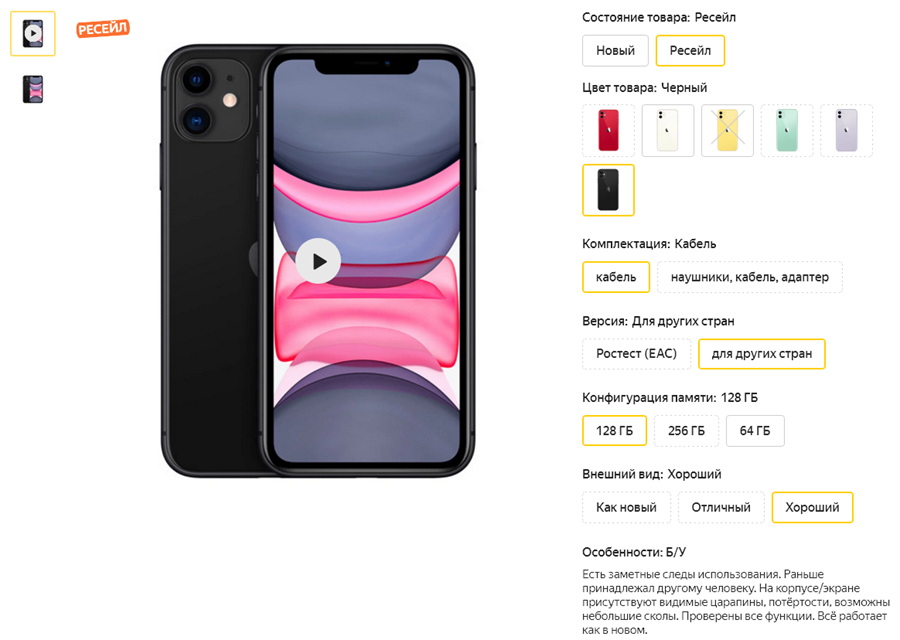The height and width of the screenshot is (640, 900).
Task: Select the black iPhone color
Action: tap(608, 190)
